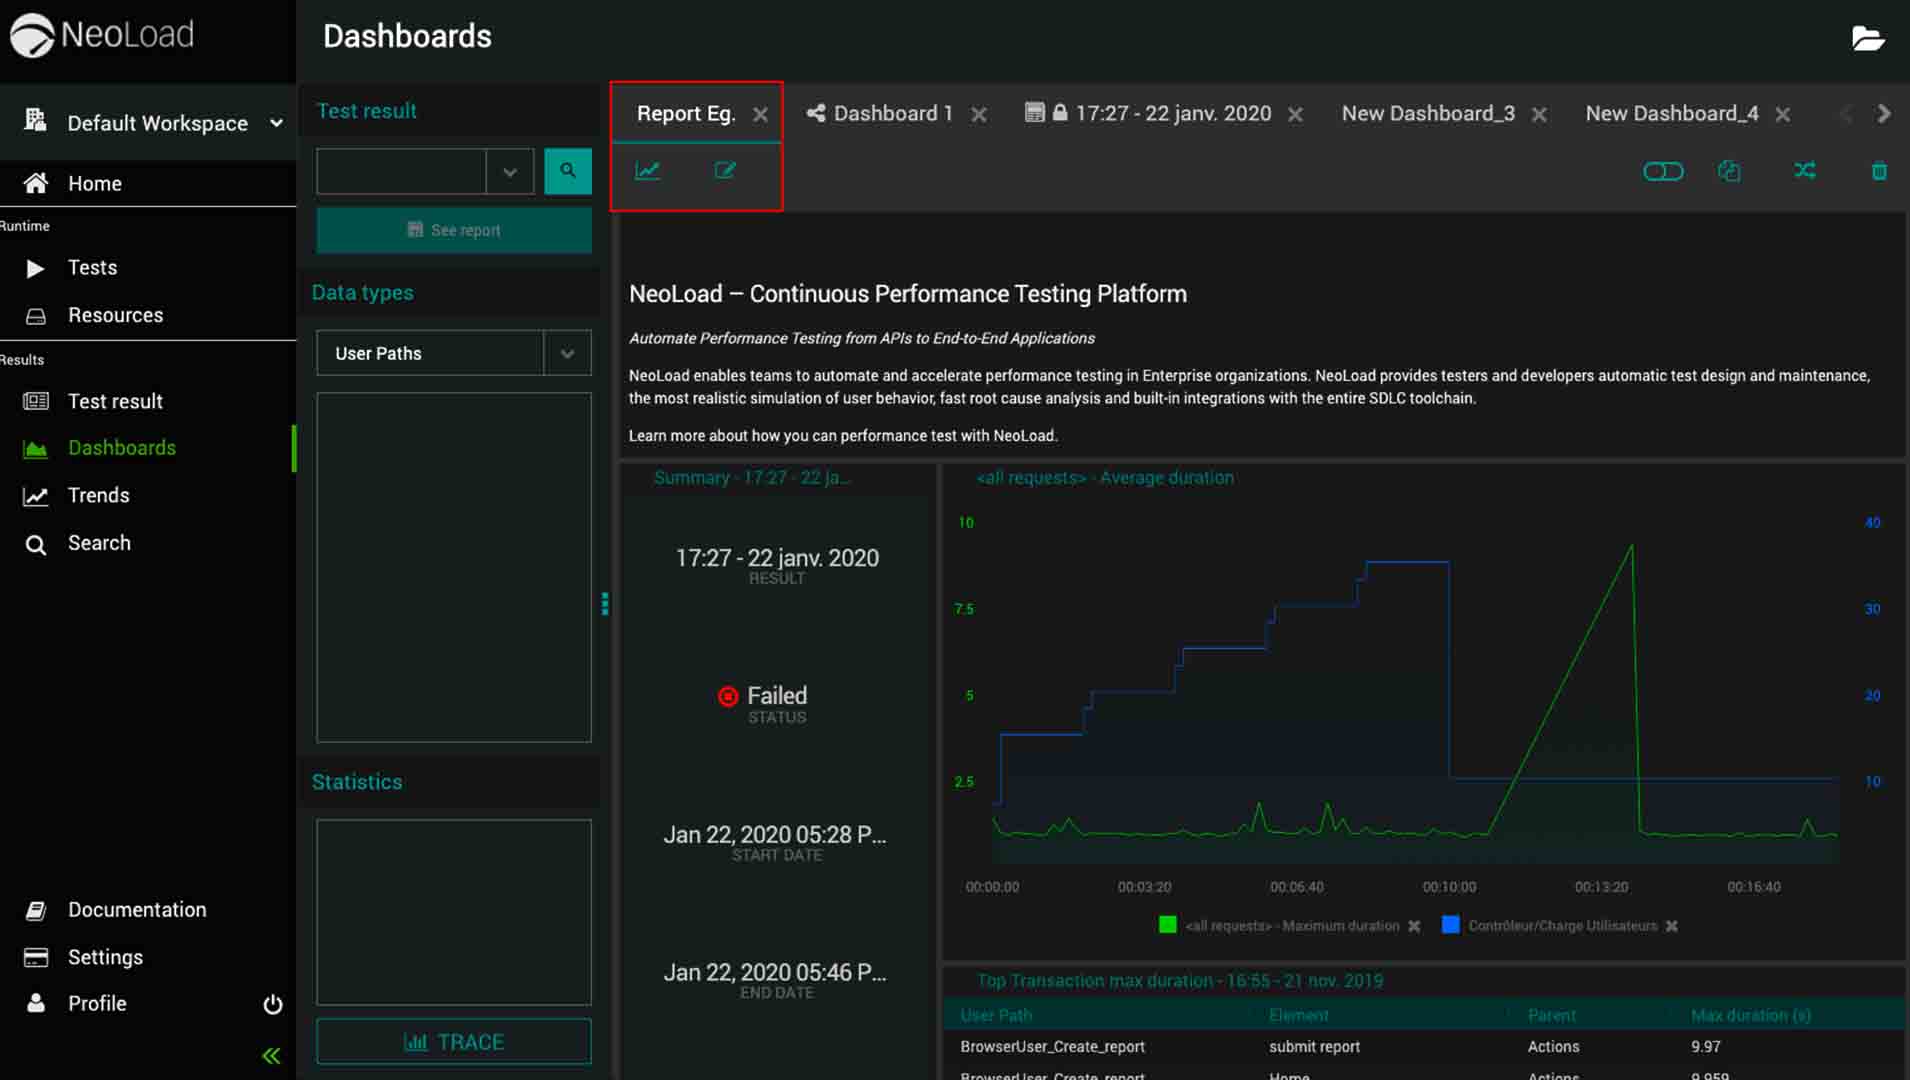Remove the Maximum duration series from legend
Screen dimensions: 1910x1080
[x=1414, y=926]
